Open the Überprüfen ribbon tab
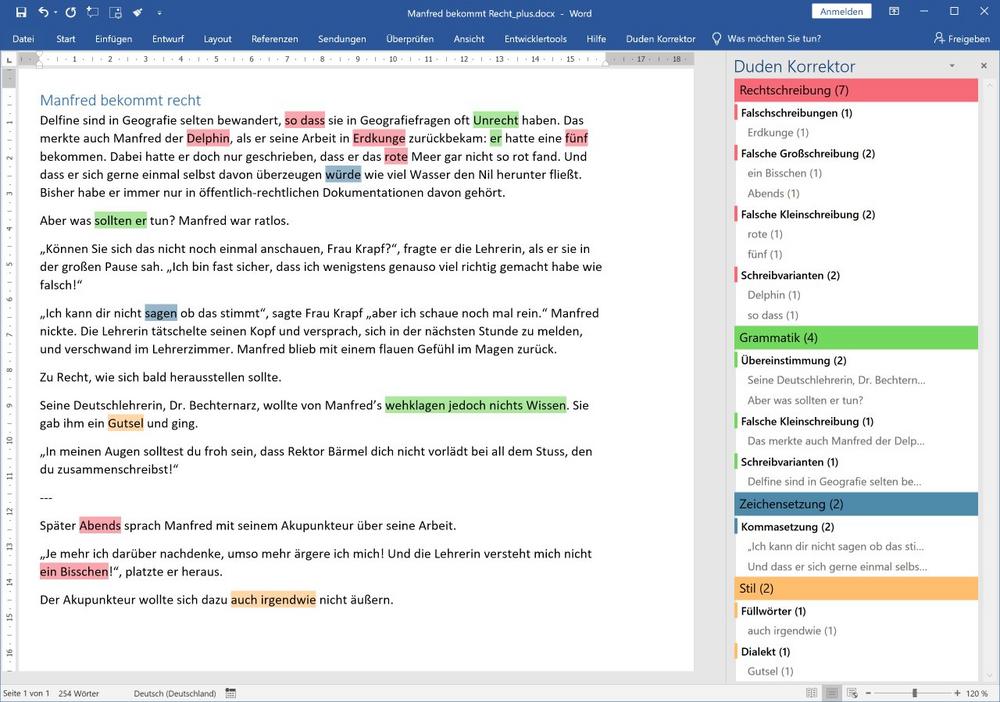Viewport: 1000px width, 702px height. tap(410, 39)
